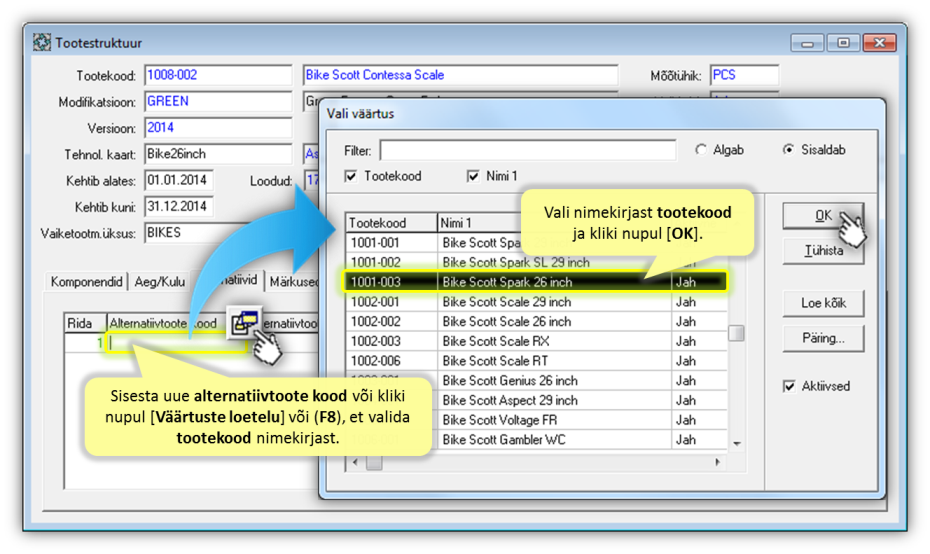Sort by Tootekood column header
The image size is (930, 554).
391,223
